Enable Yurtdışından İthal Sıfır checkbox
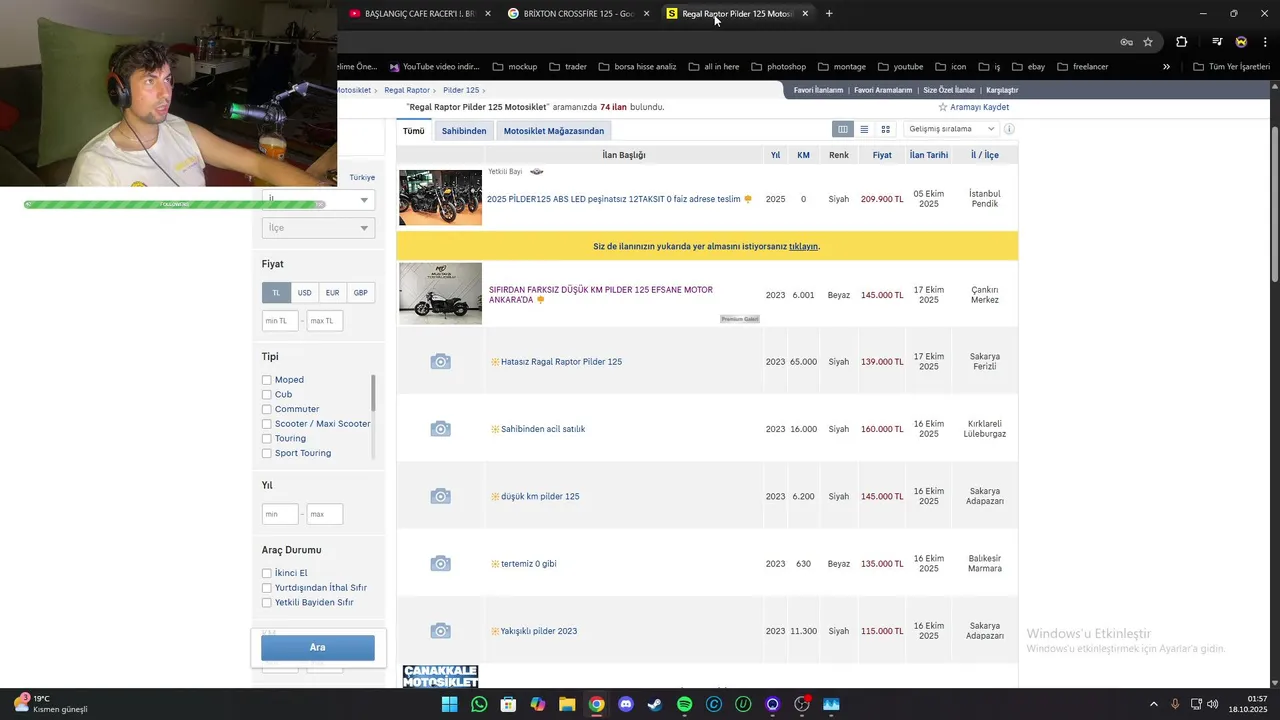1280x720 pixels. point(267,588)
